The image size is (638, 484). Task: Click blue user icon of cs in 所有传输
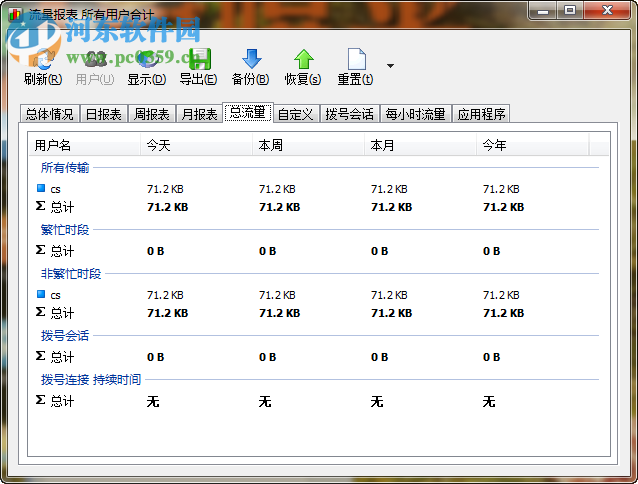pyautogui.click(x=41, y=188)
